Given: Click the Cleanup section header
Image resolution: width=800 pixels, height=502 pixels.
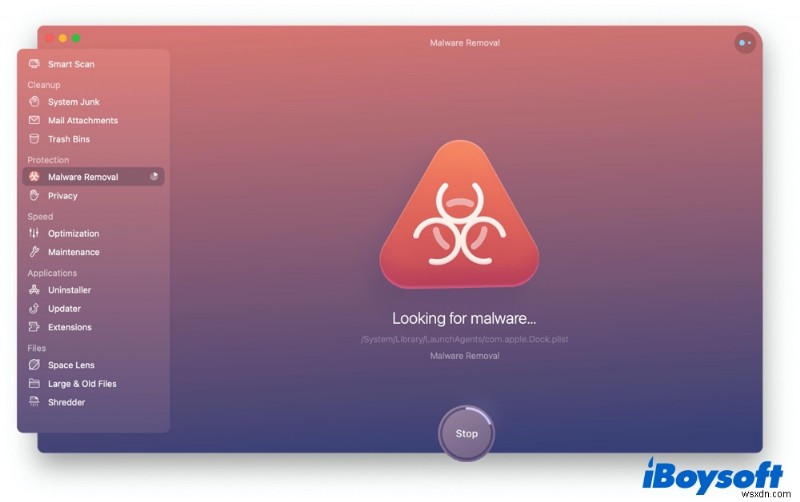Looking at the screenshot, I should [44, 85].
